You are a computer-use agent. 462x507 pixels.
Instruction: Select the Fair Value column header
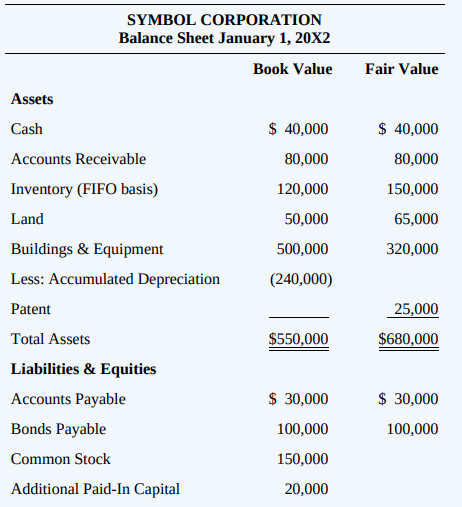(x=402, y=69)
